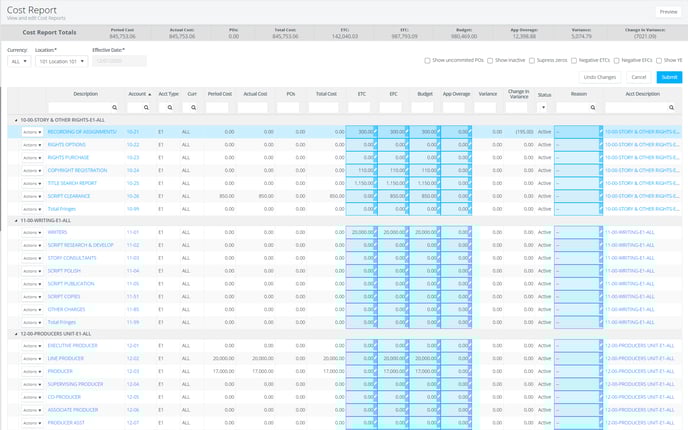This screenshot has height=430, width=688.
Task: Sort by the Change in Variance header
Action: pos(519,94)
